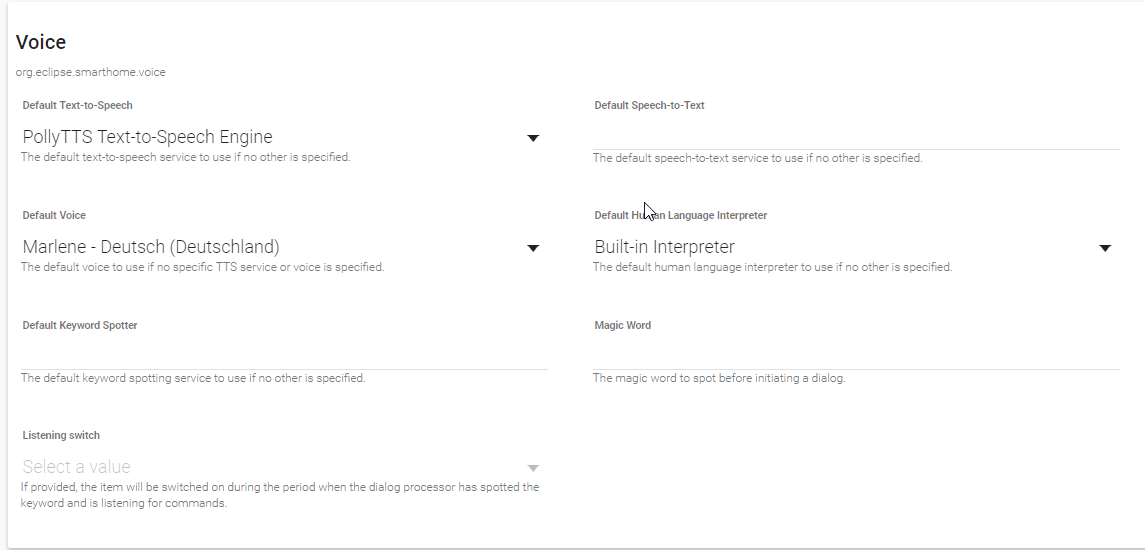Click the Listening switch field label

coord(61,435)
